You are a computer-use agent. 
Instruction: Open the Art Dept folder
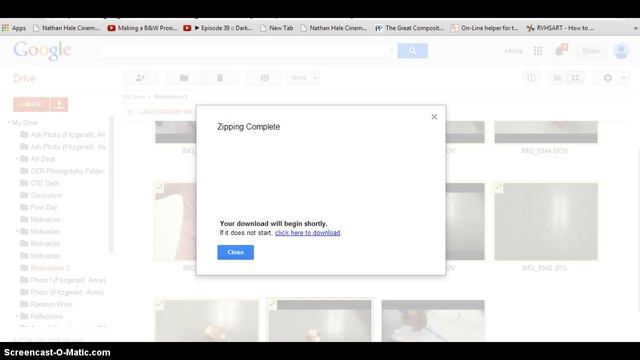pyautogui.click(x=42, y=159)
